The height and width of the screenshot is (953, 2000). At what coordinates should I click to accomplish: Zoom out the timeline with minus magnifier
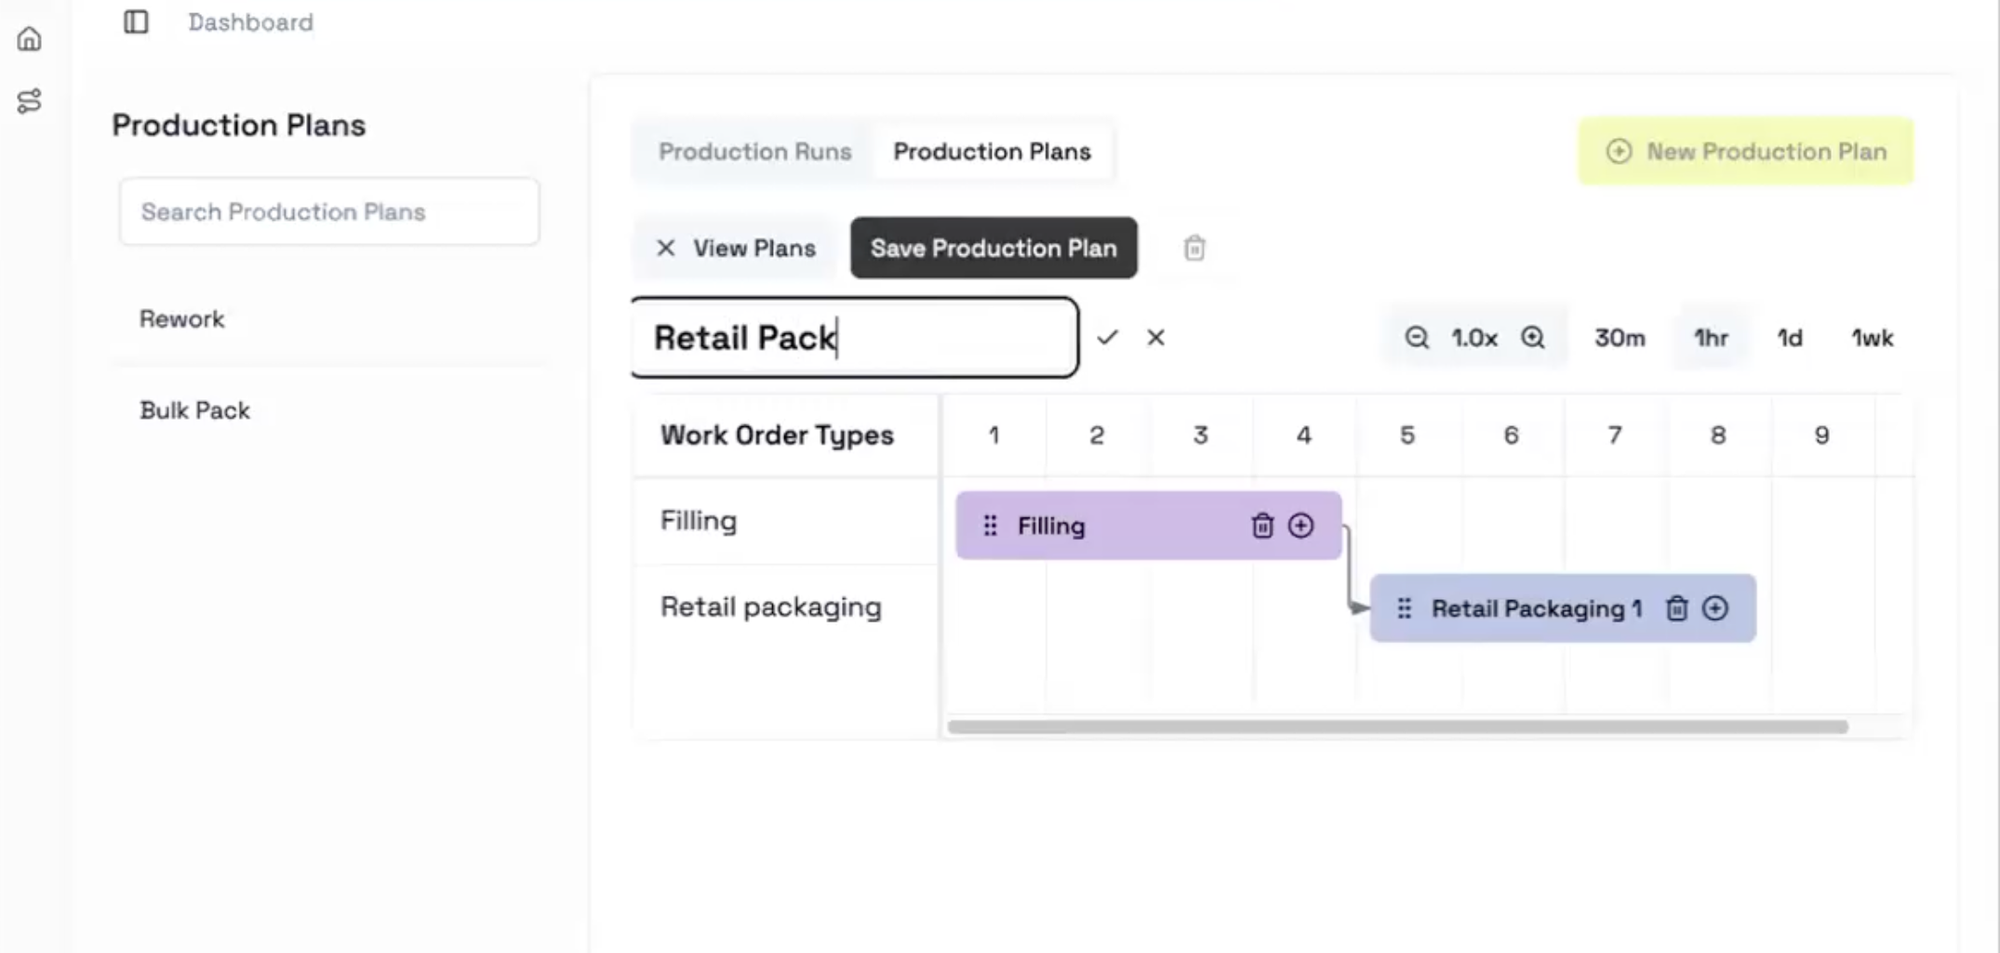click(1417, 338)
